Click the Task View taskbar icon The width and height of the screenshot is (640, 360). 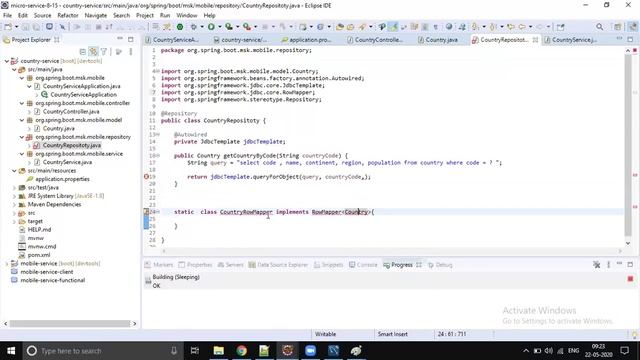(195, 351)
